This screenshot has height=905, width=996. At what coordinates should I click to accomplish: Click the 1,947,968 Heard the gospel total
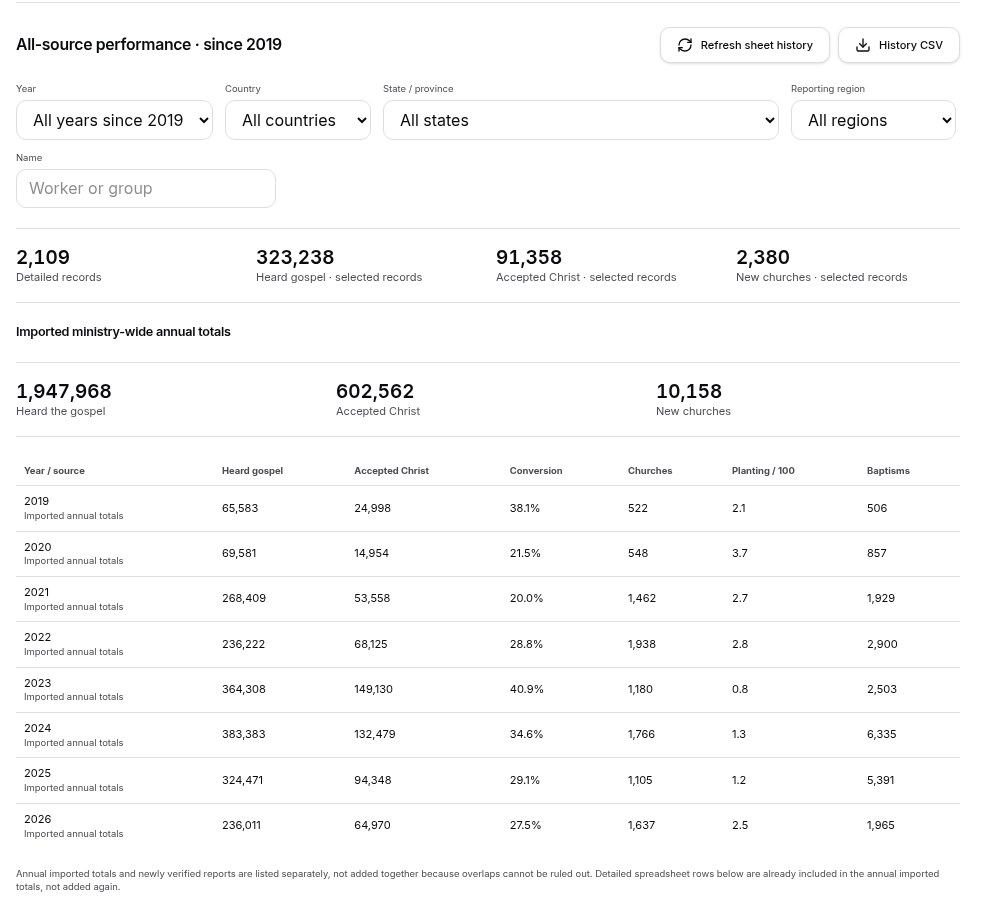pyautogui.click(x=64, y=399)
